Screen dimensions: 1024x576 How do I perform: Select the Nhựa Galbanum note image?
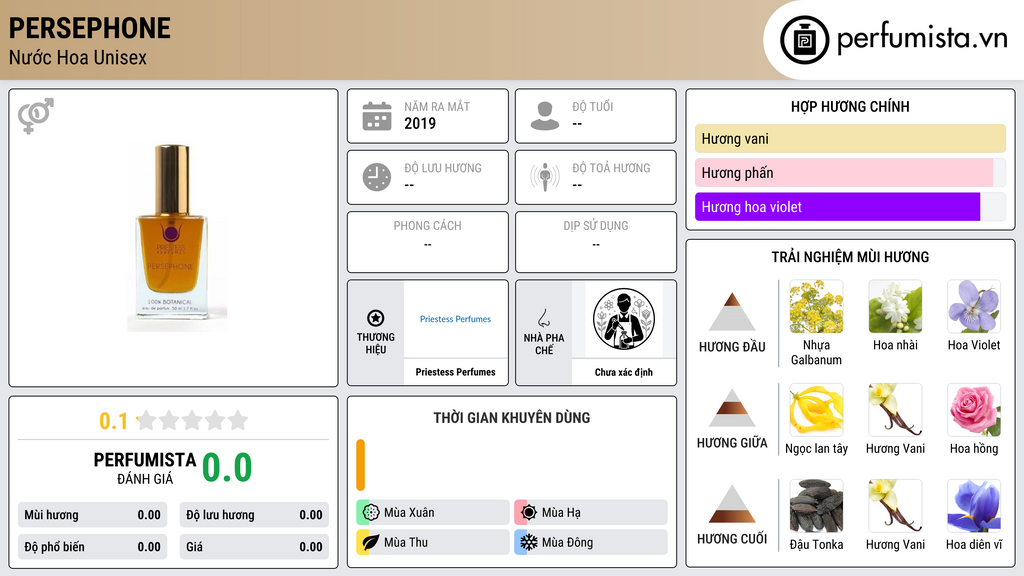pyautogui.click(x=816, y=306)
